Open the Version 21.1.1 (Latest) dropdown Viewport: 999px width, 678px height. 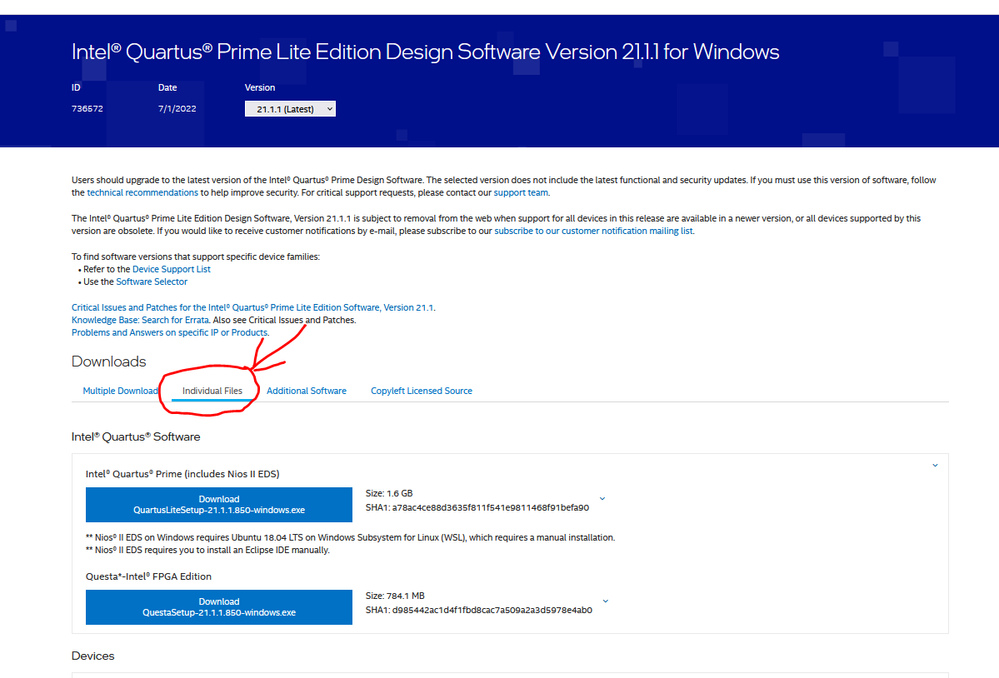coord(290,109)
